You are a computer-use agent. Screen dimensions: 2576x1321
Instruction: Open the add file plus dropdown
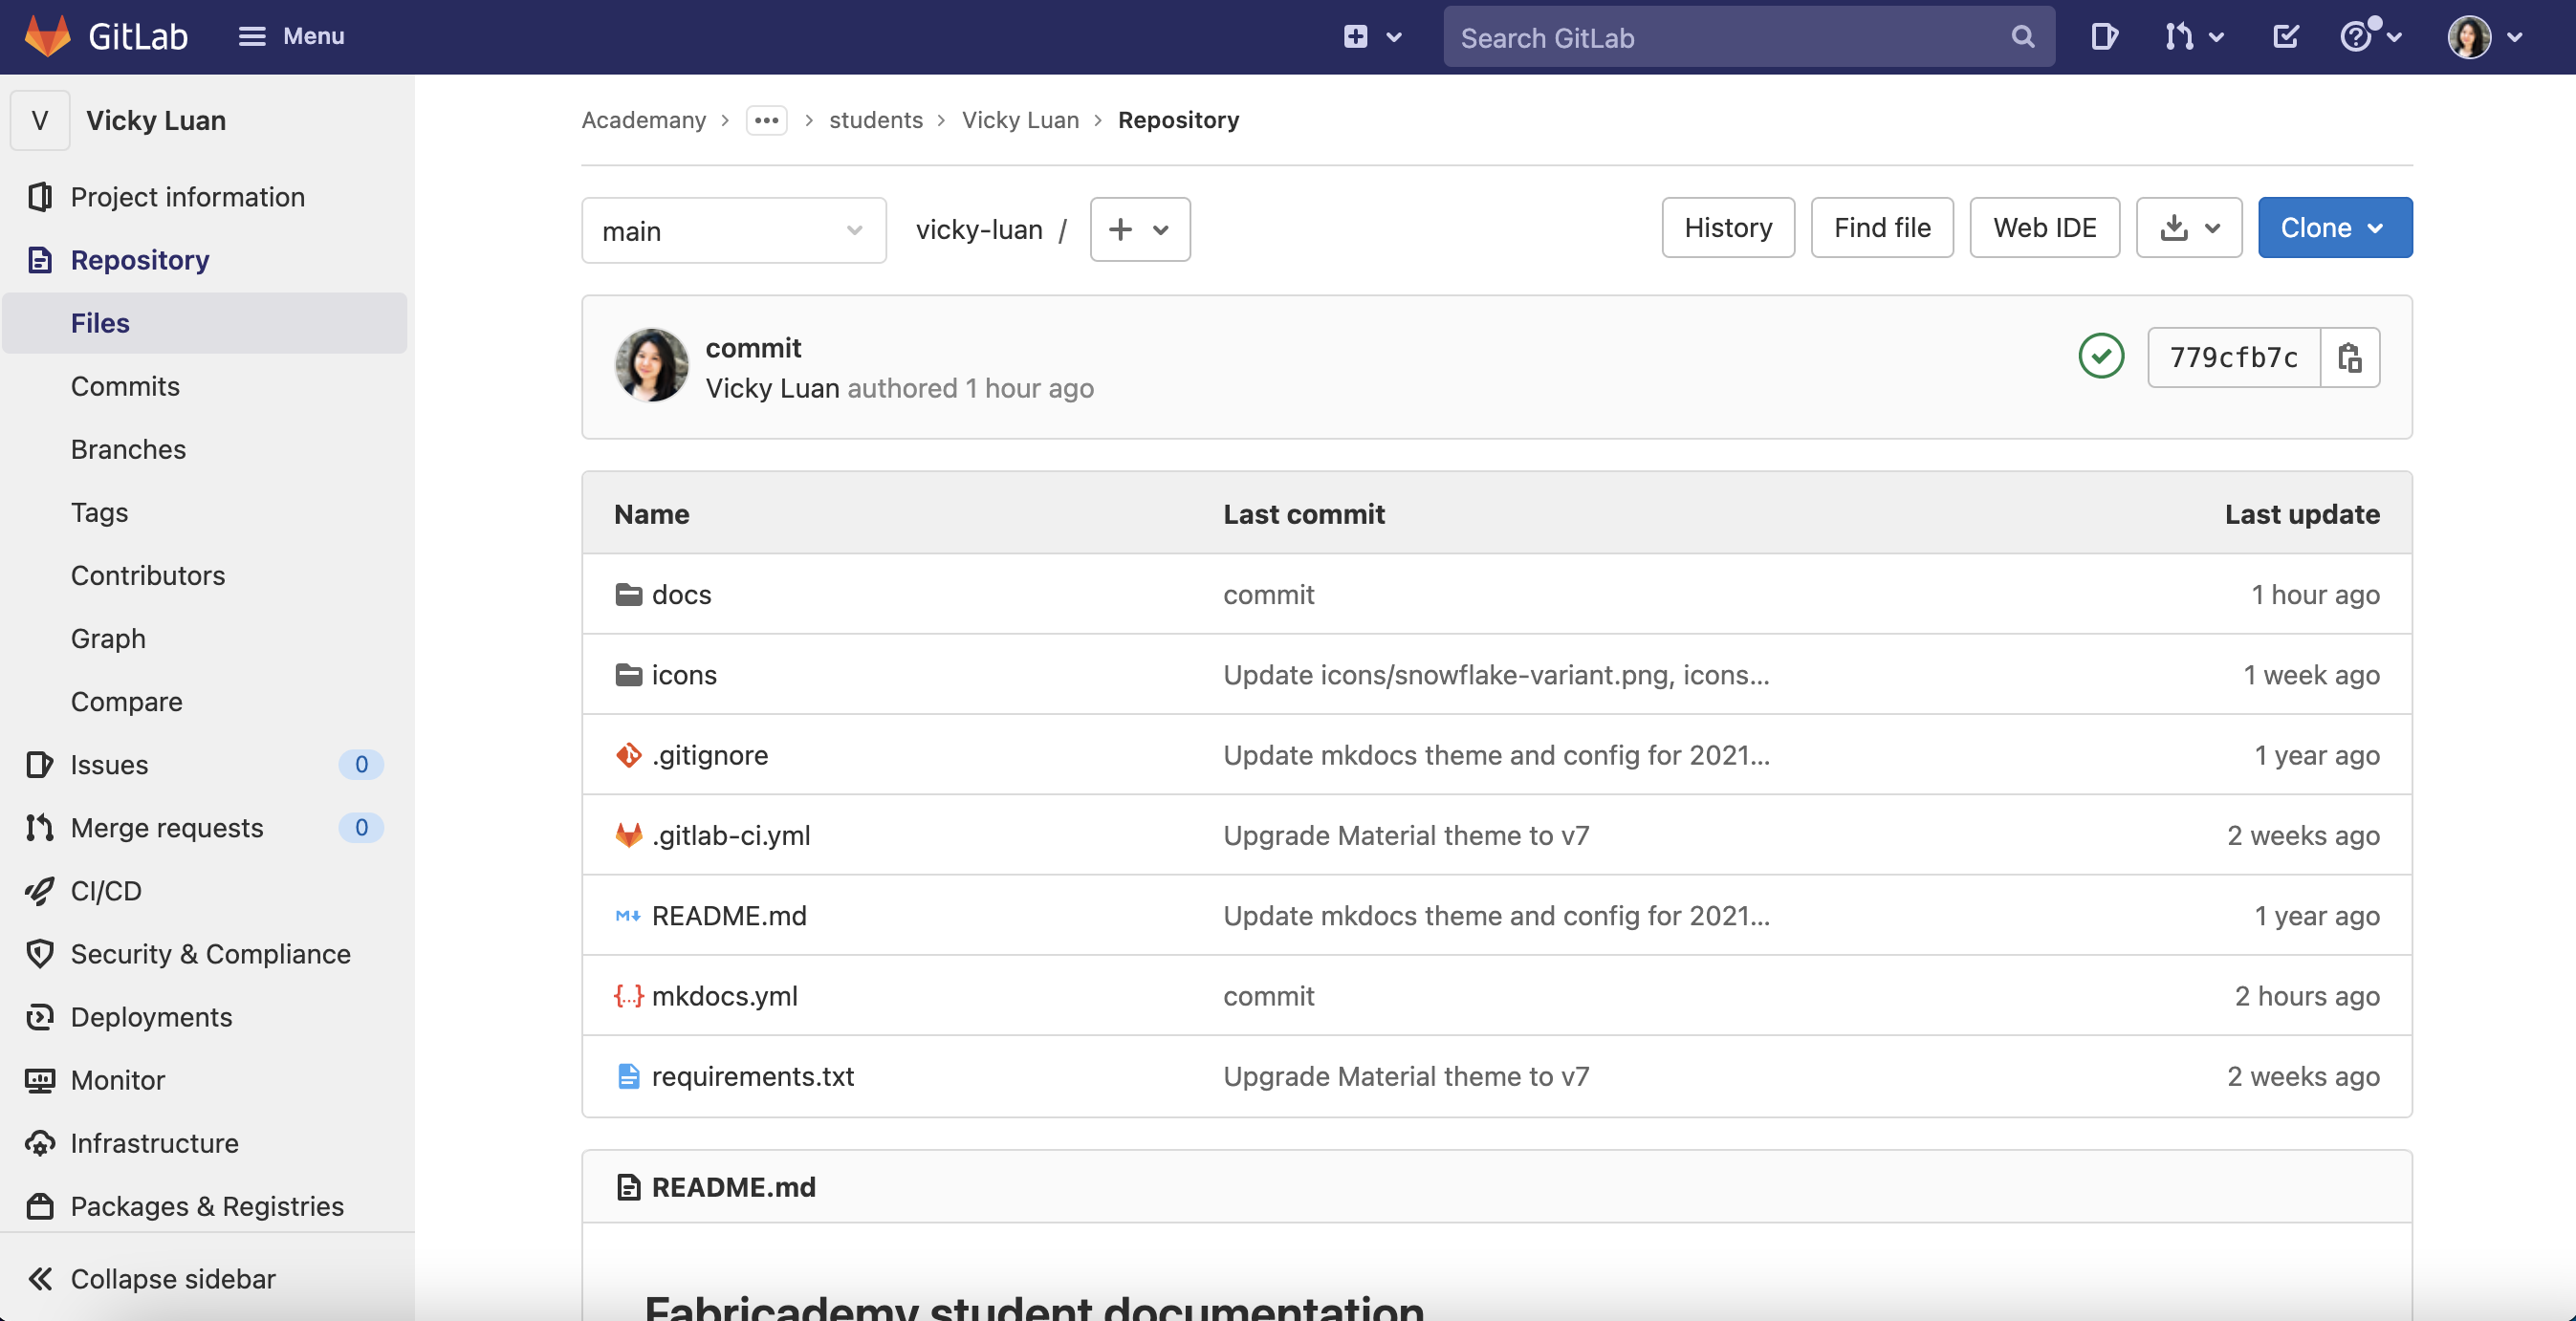(x=1140, y=230)
